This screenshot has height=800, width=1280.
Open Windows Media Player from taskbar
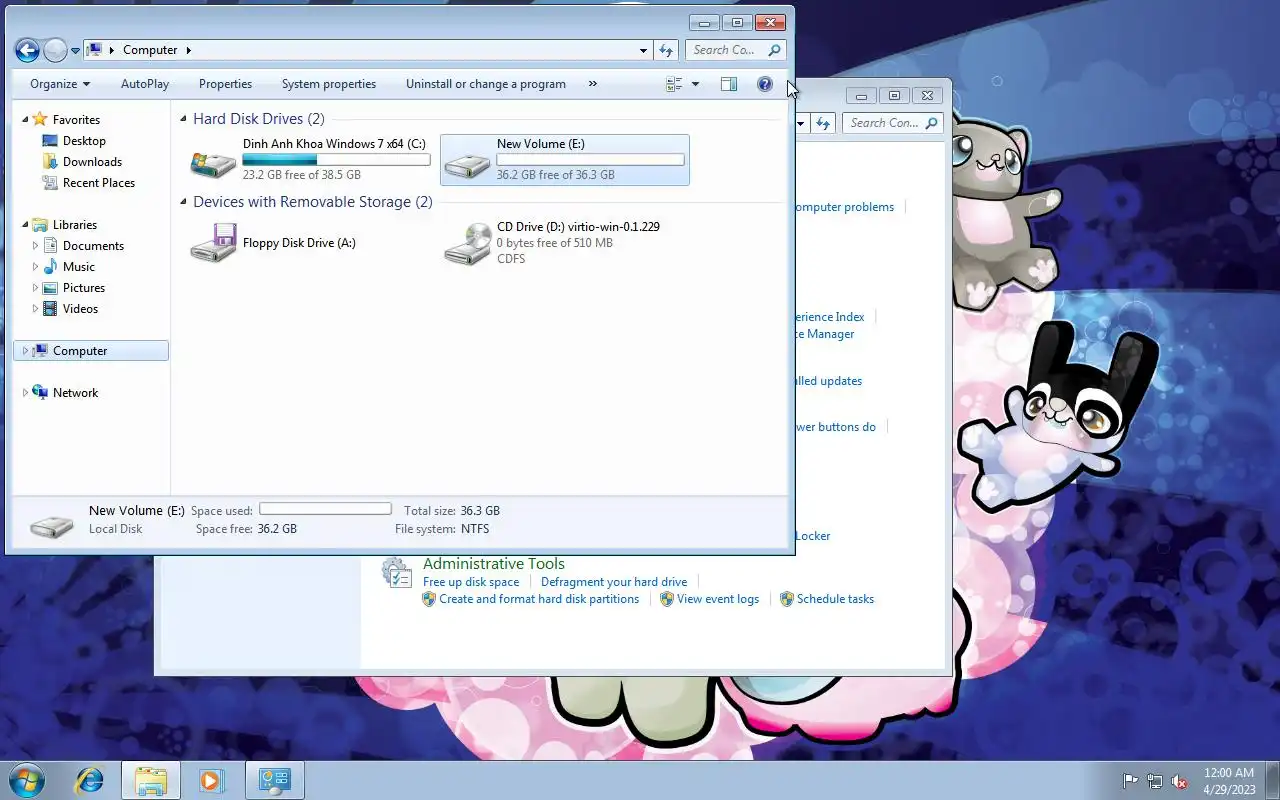click(x=211, y=780)
